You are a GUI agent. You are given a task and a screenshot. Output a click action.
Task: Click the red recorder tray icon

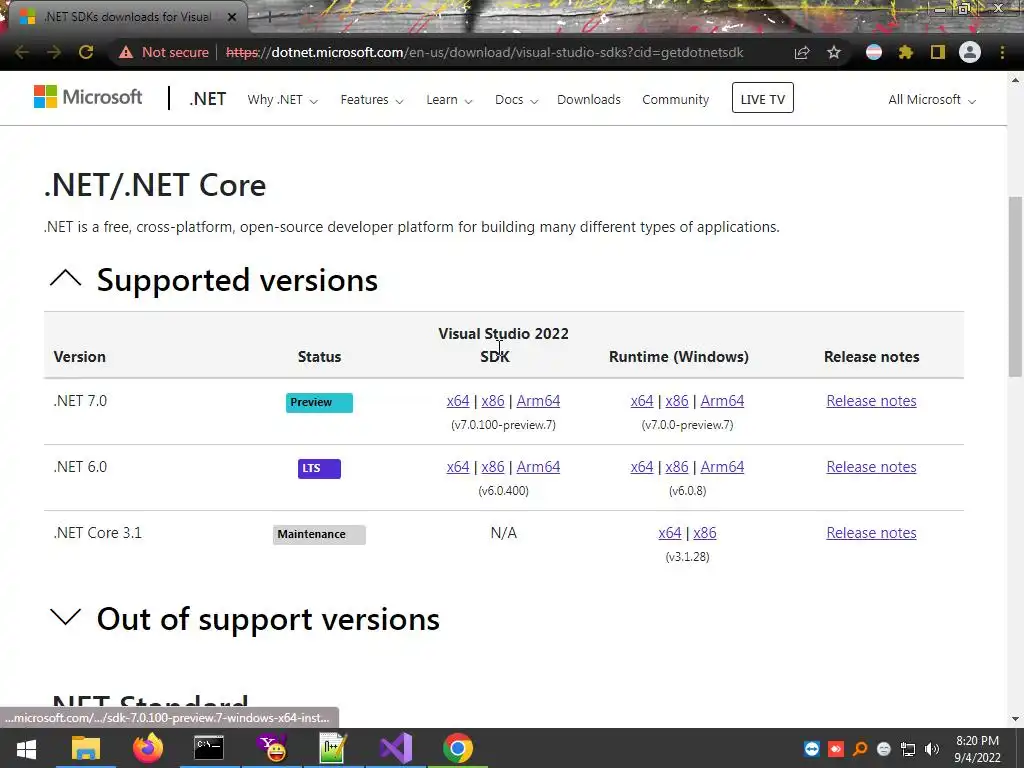coord(836,749)
